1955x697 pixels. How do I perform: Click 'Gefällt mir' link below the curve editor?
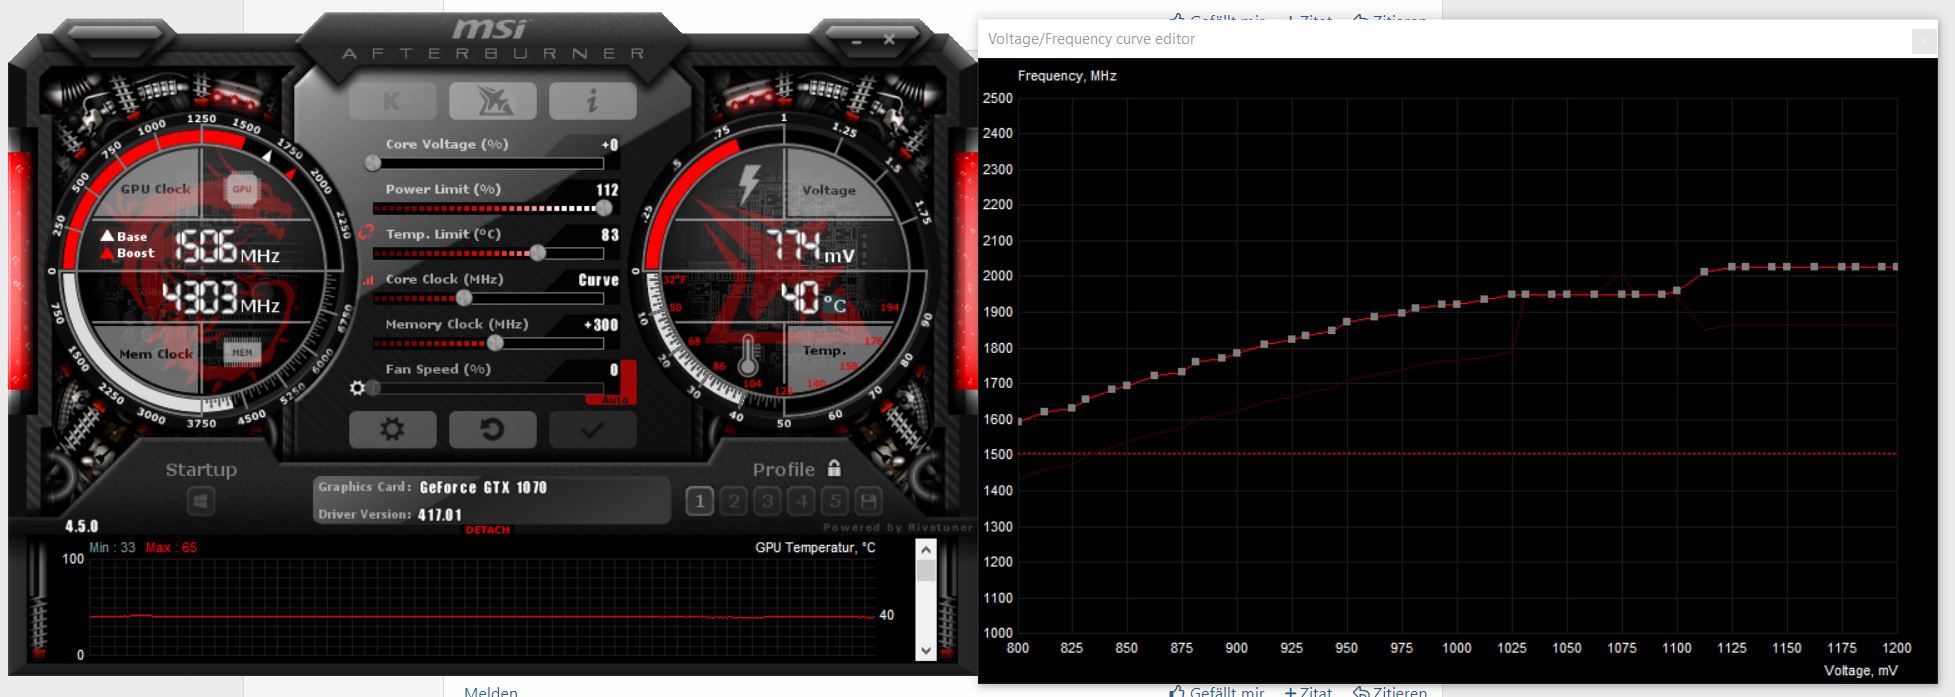tap(1217, 691)
